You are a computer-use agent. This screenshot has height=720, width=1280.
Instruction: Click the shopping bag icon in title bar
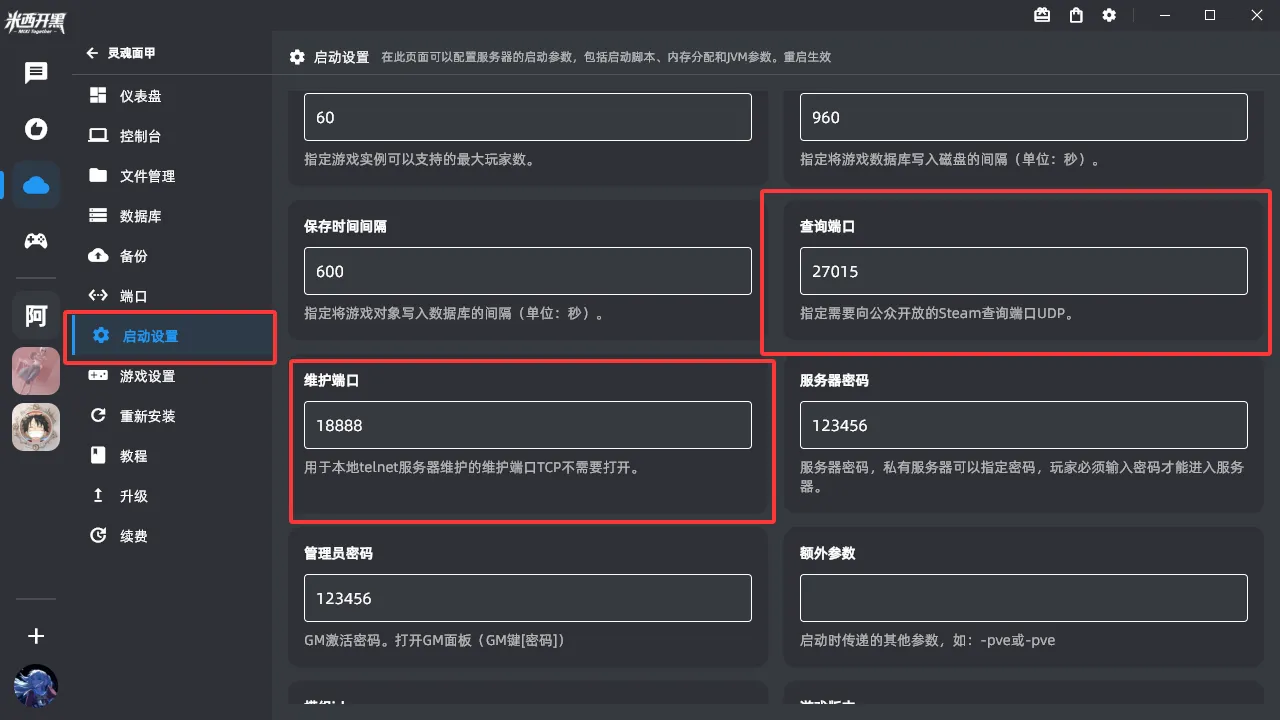(x=1076, y=15)
